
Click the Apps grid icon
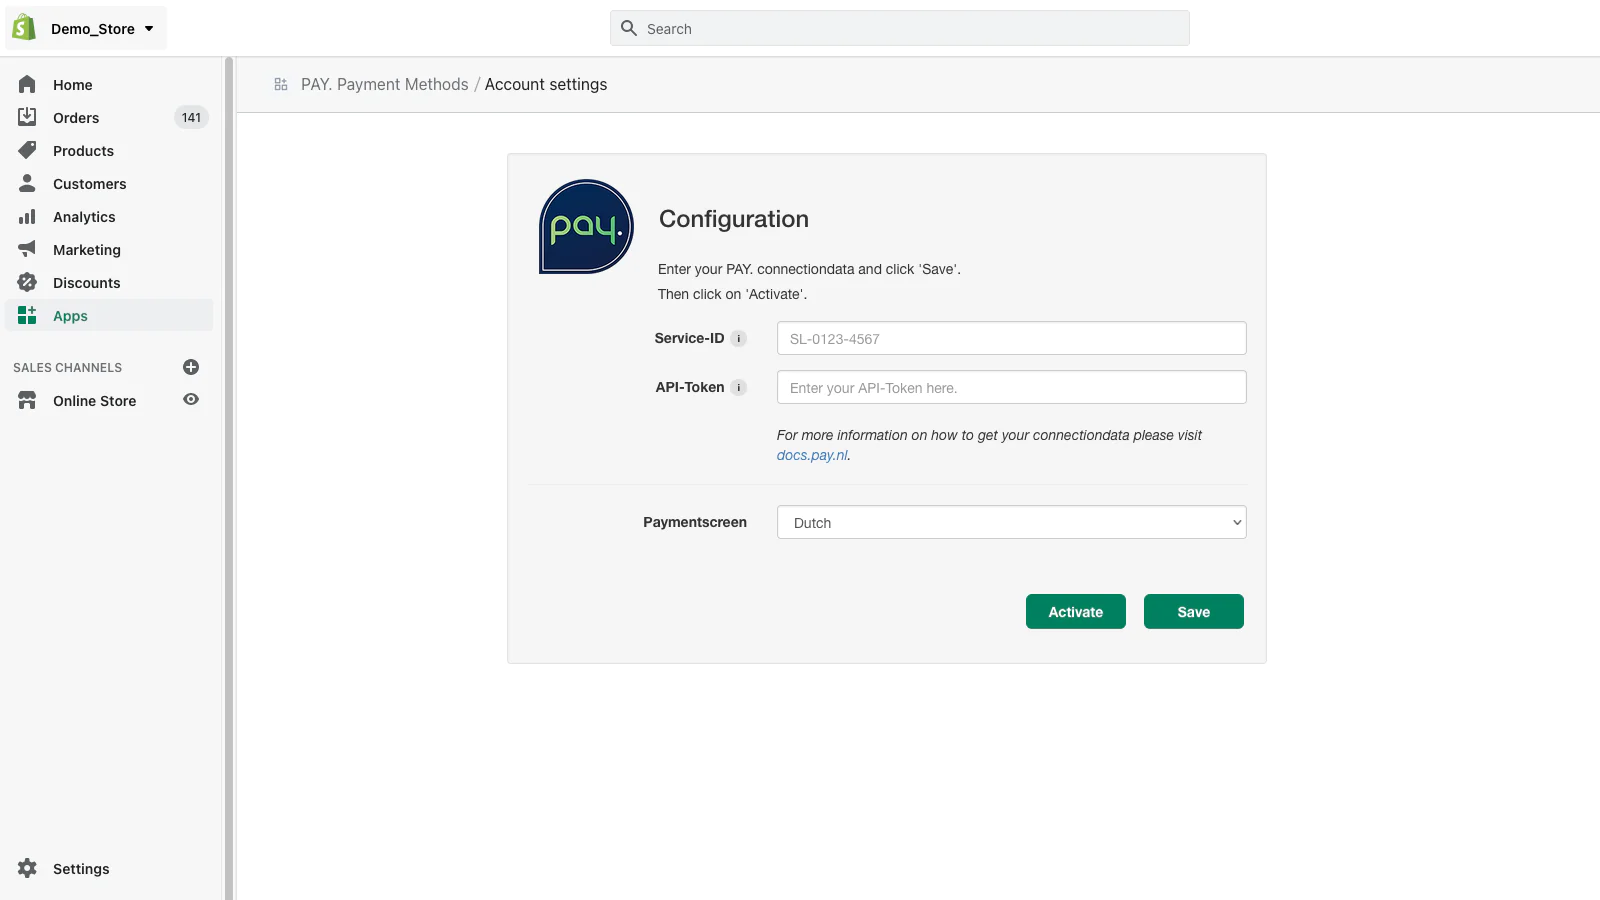(27, 316)
